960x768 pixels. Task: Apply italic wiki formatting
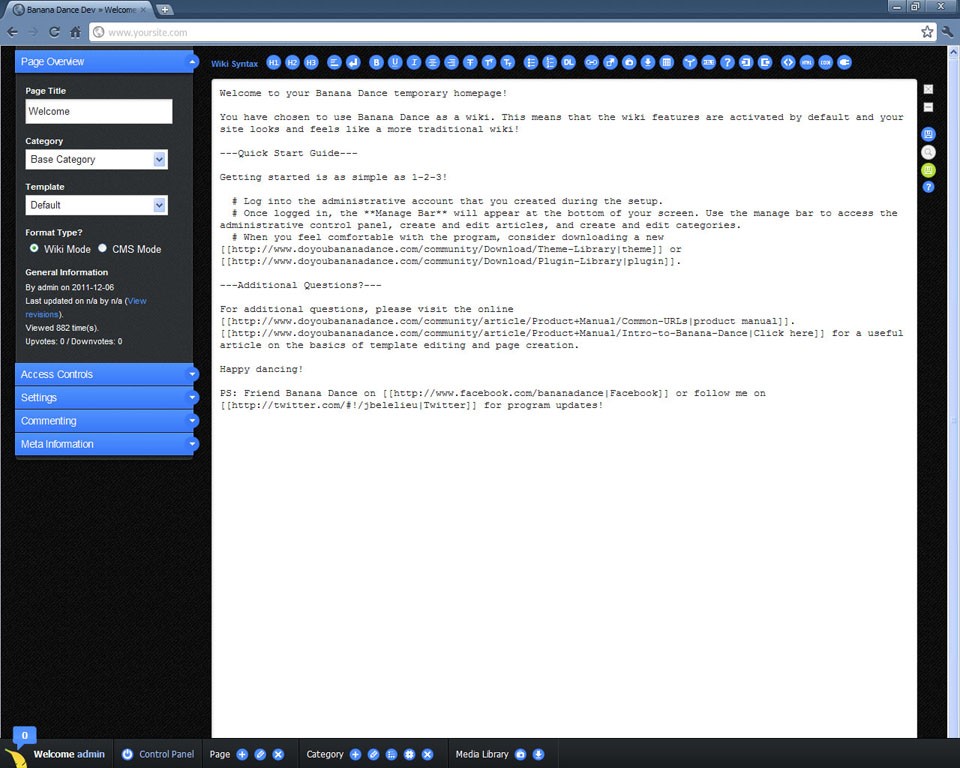click(x=414, y=62)
